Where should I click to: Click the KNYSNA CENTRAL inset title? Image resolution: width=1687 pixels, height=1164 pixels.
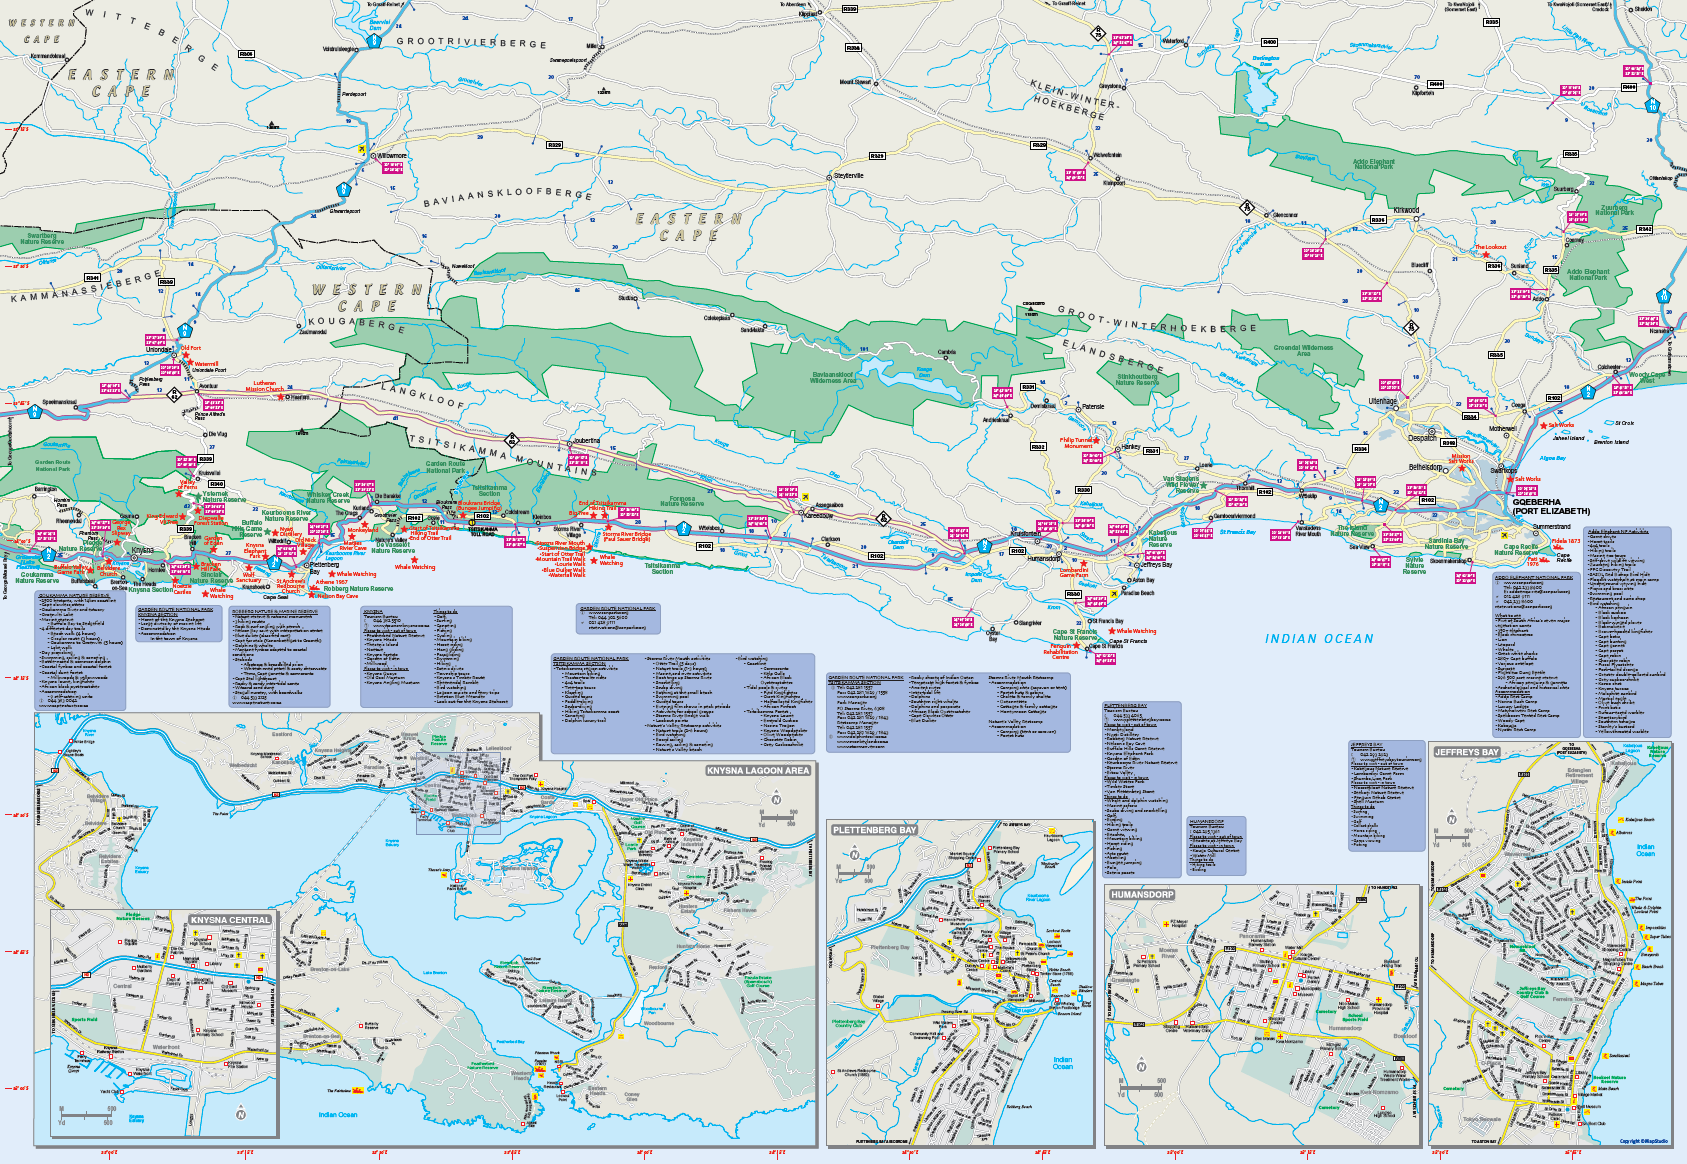pos(230,920)
